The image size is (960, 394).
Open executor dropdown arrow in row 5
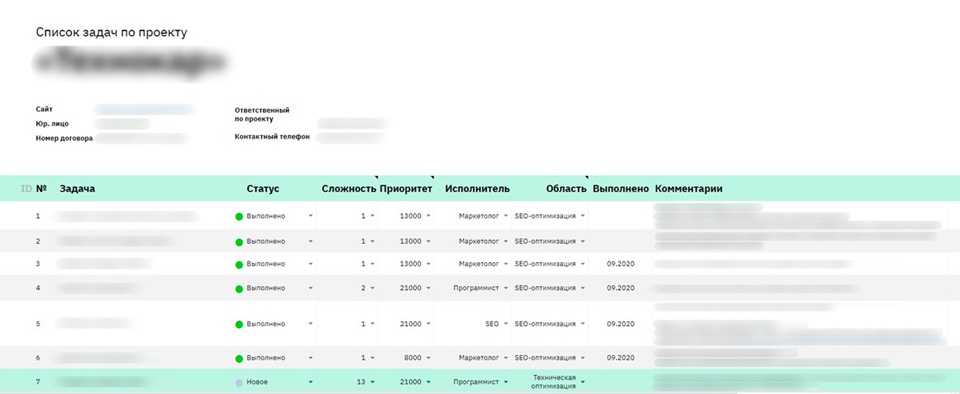[x=506, y=324]
